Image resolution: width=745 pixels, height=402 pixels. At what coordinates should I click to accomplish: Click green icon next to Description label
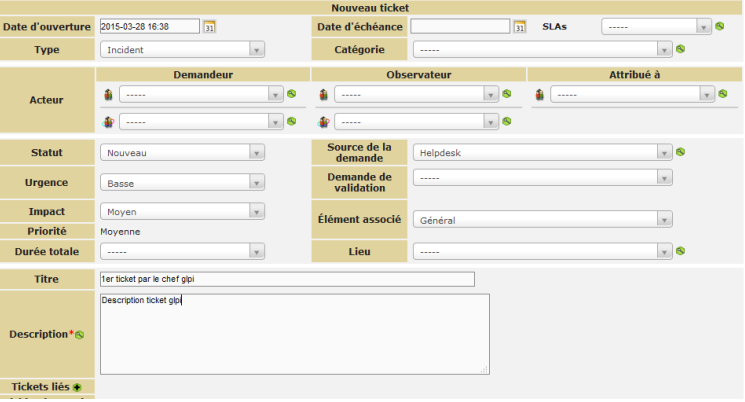(x=80, y=334)
